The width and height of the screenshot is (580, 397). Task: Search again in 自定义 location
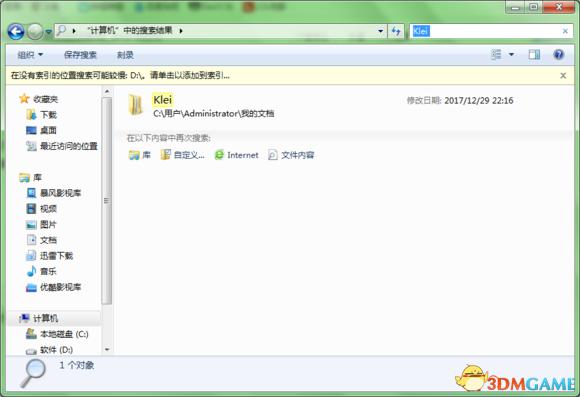point(182,155)
